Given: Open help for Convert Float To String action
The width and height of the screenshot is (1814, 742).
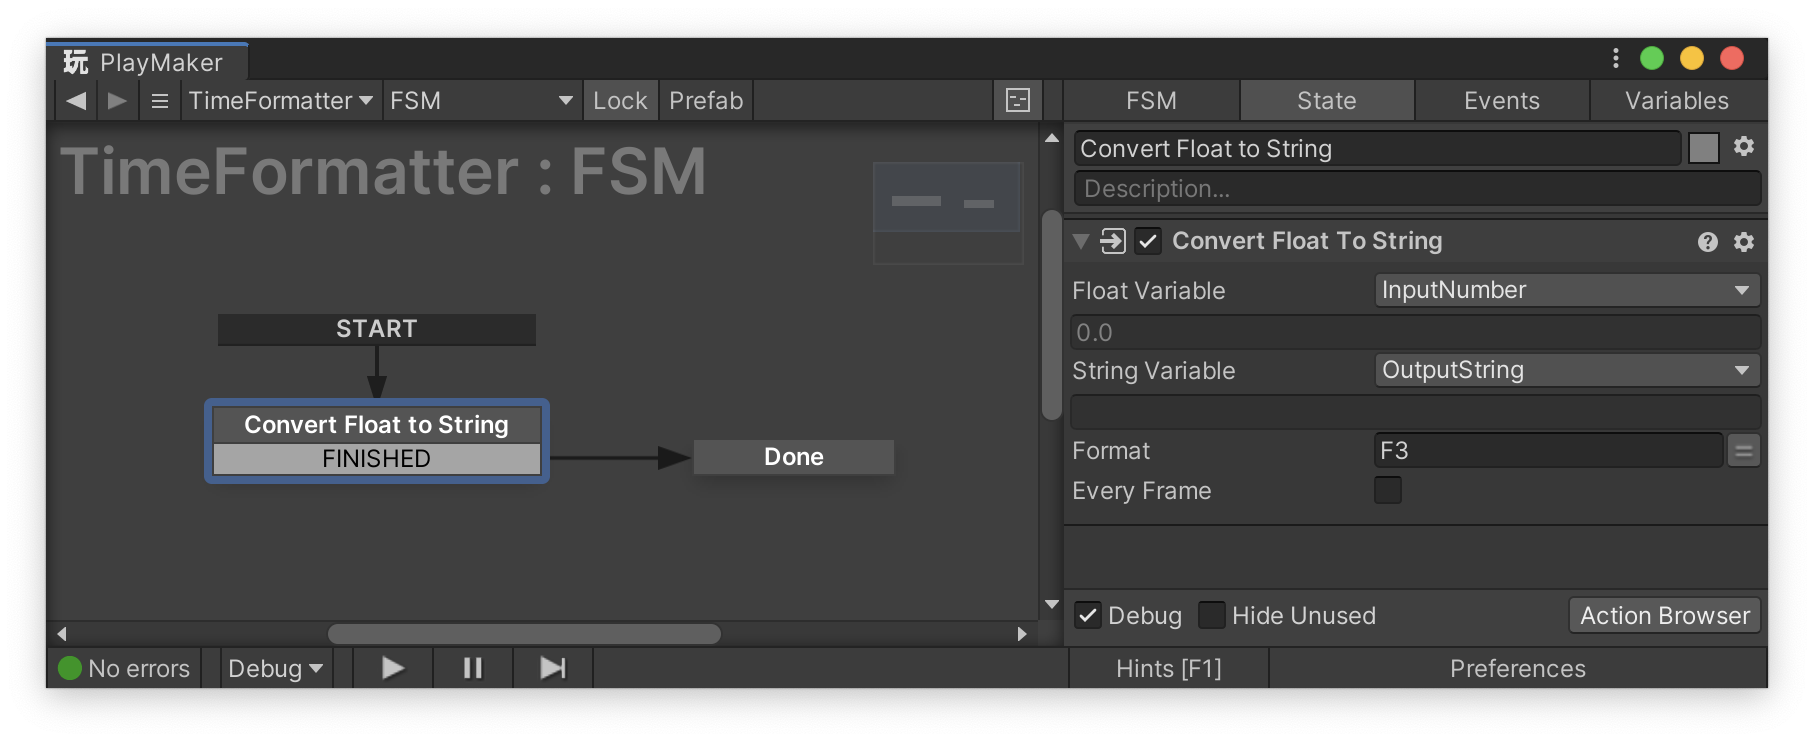Looking at the screenshot, I should click(x=1707, y=242).
